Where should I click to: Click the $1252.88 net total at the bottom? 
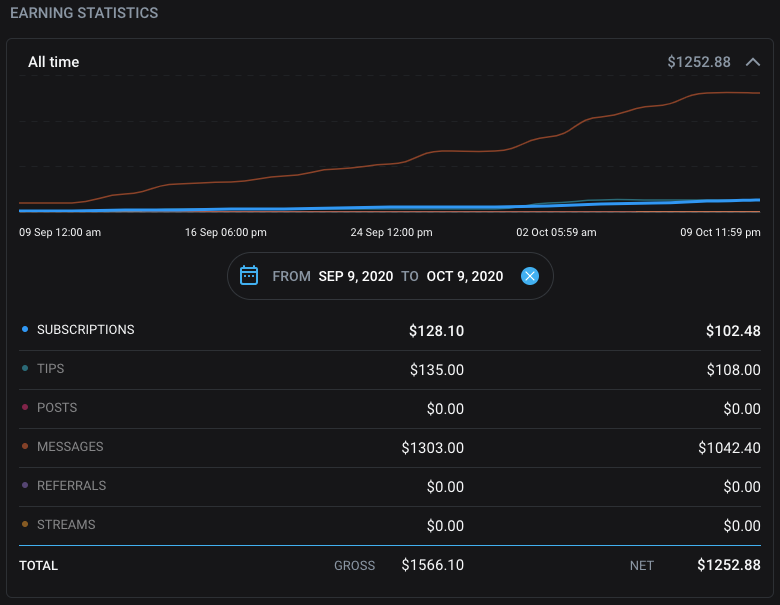pos(729,565)
